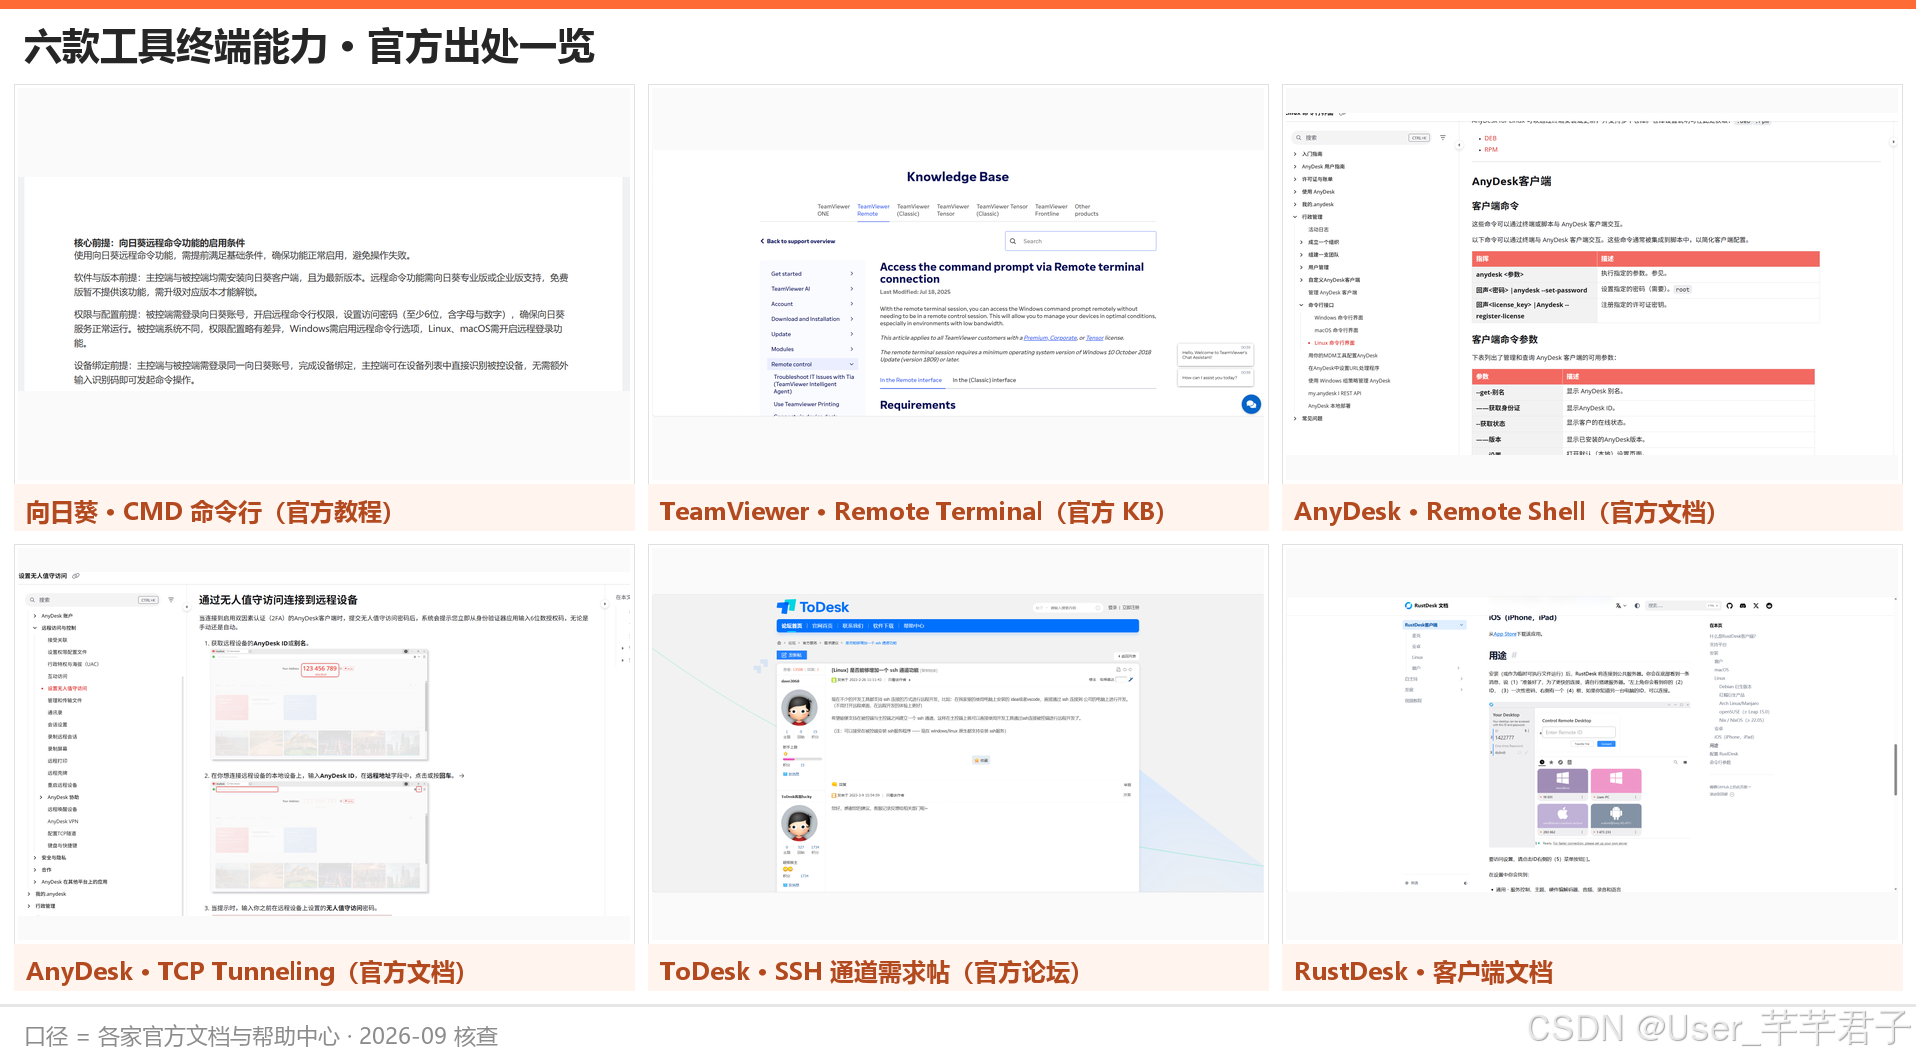The width and height of the screenshot is (1916, 1060).
Task: Click the sidebar collapse arrow in AnyDesk Remote Shell doc
Action: click(1460, 146)
